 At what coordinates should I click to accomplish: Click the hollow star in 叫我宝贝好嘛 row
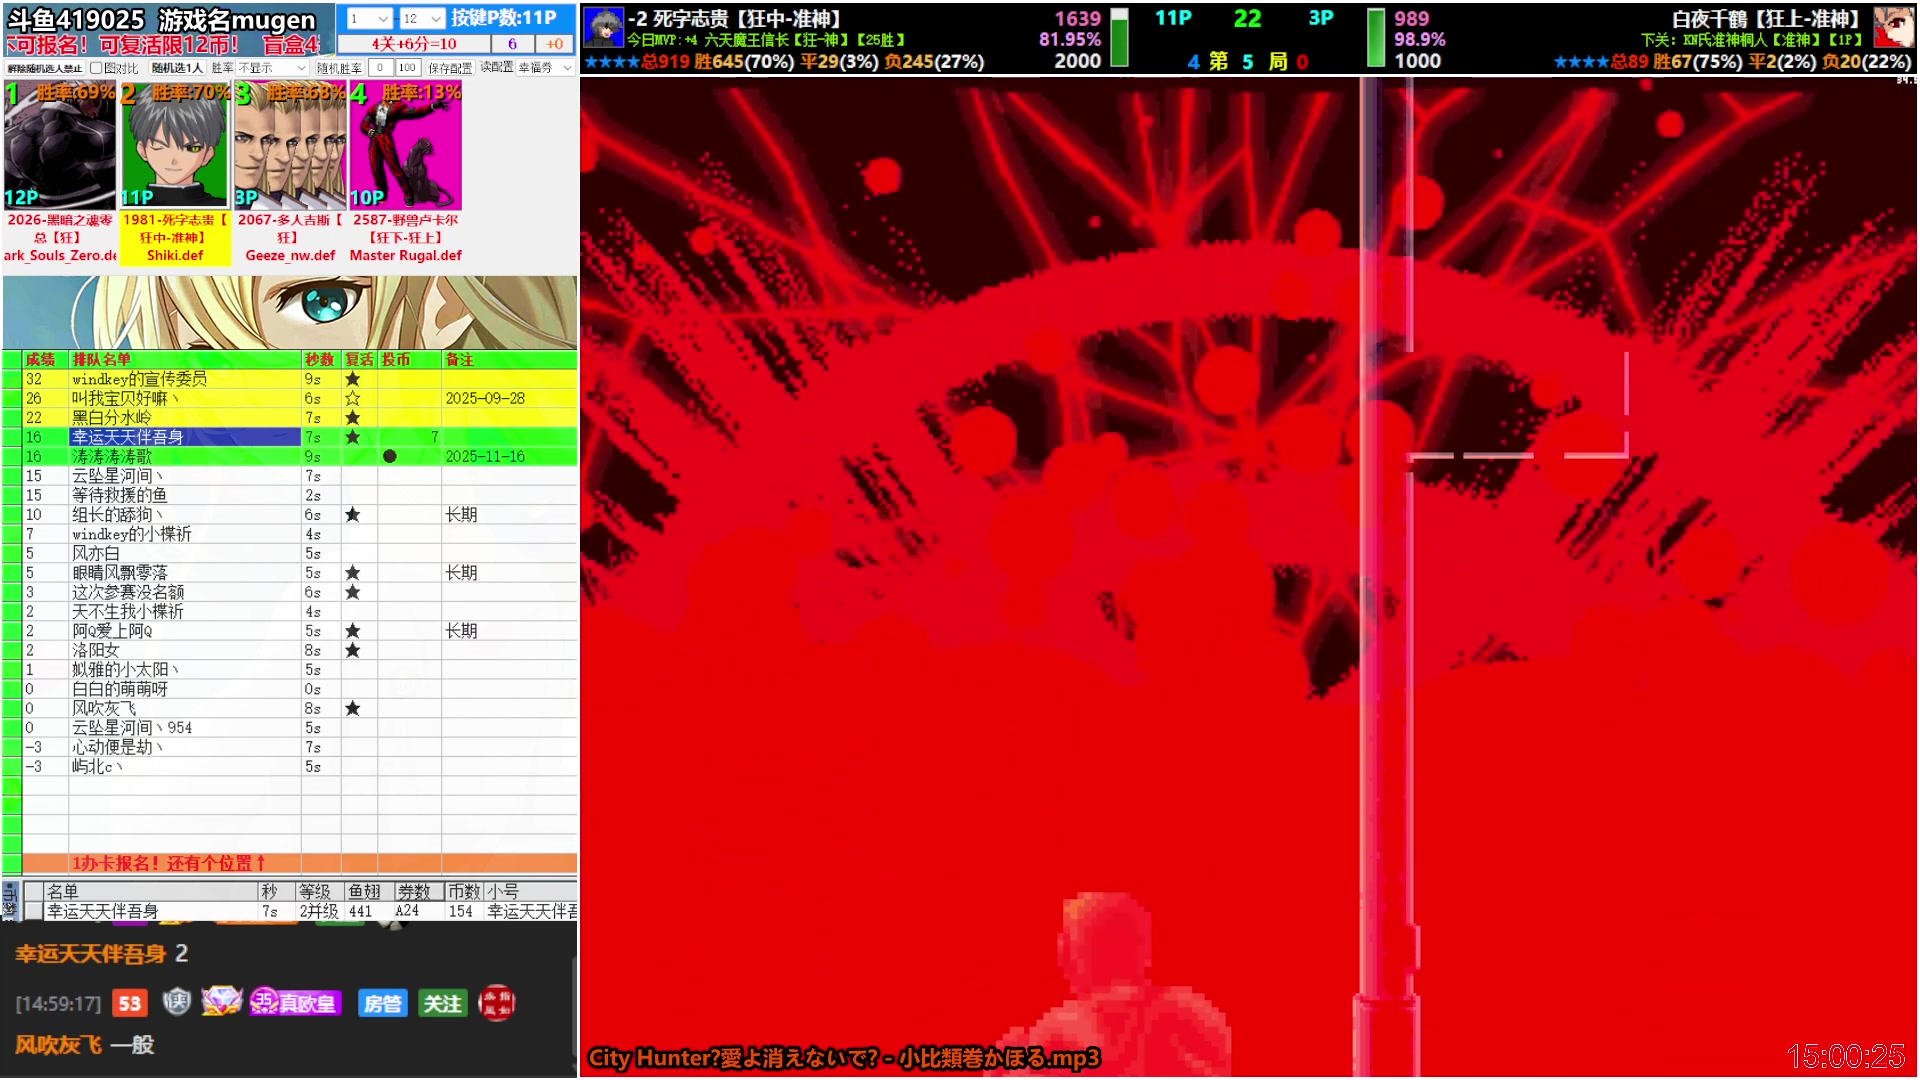[352, 398]
